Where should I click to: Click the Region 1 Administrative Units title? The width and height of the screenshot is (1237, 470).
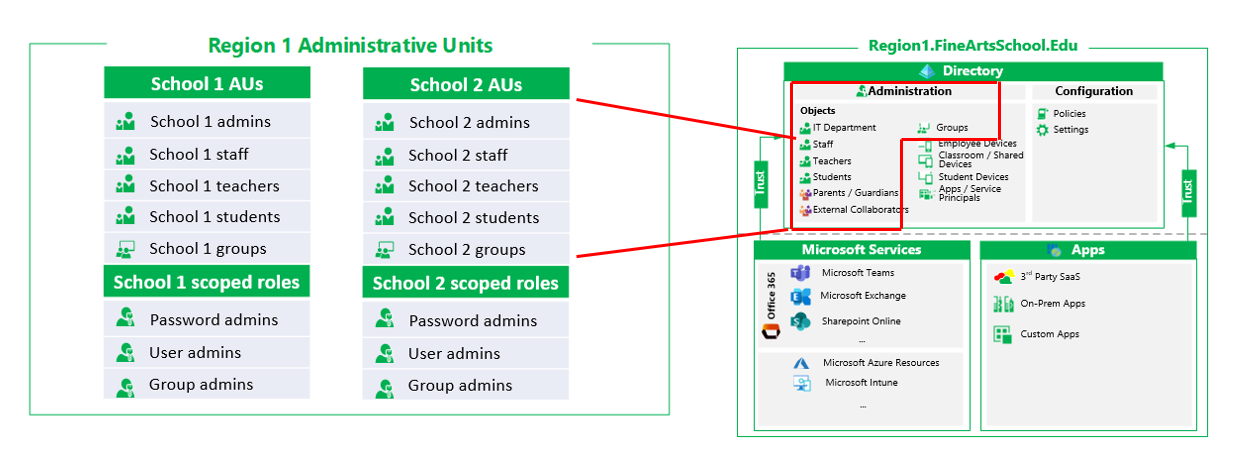tap(350, 46)
